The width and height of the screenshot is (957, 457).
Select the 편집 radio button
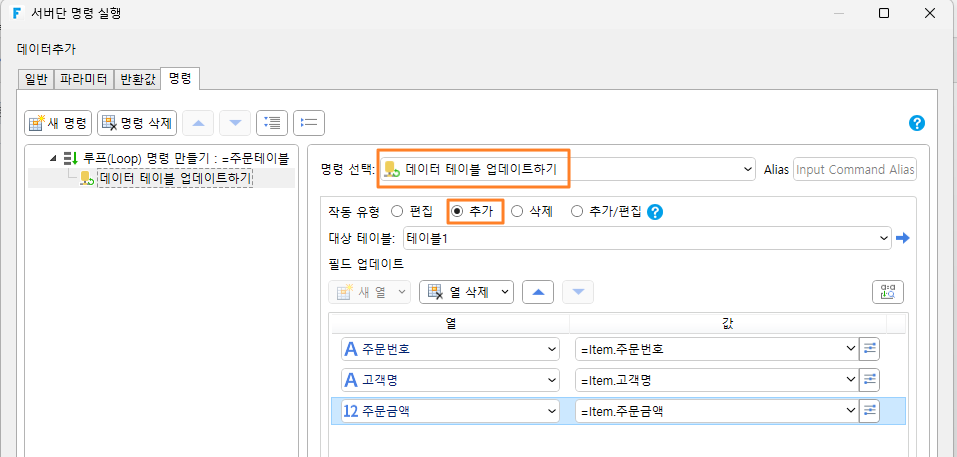click(x=412, y=212)
